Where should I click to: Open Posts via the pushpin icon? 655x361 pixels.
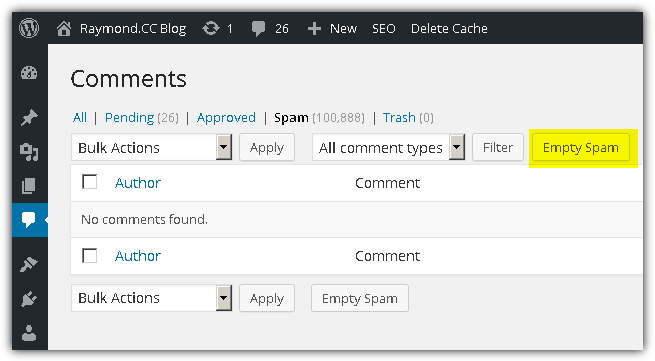(29, 118)
